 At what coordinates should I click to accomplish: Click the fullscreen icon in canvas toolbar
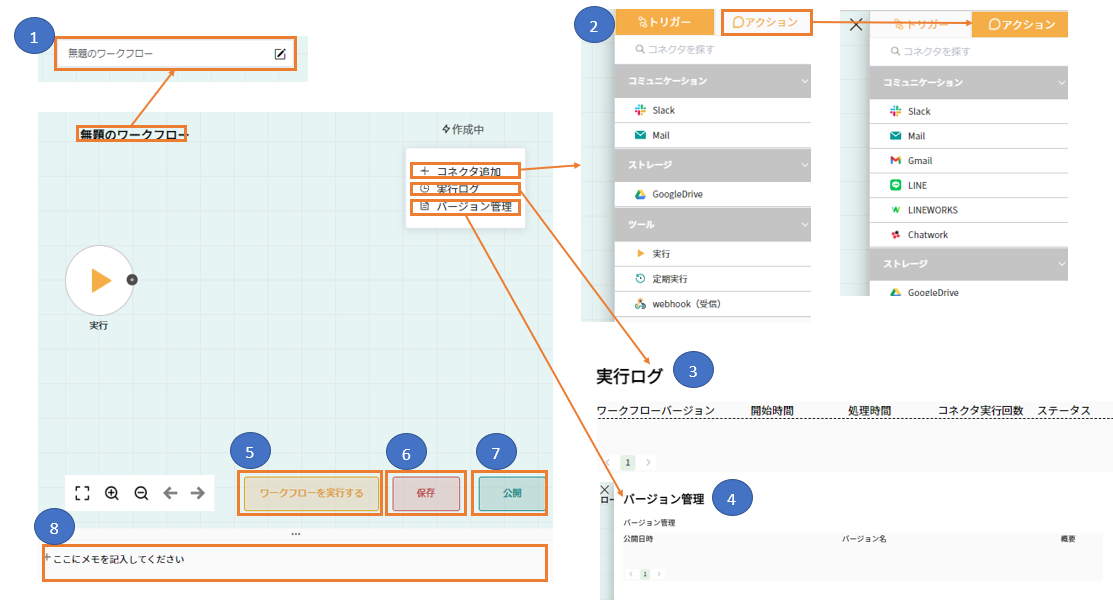click(x=83, y=493)
